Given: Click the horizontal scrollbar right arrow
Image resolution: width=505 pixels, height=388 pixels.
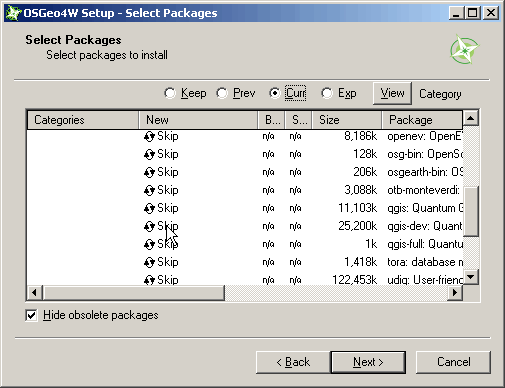Looking at the screenshot, I should [x=455, y=293].
